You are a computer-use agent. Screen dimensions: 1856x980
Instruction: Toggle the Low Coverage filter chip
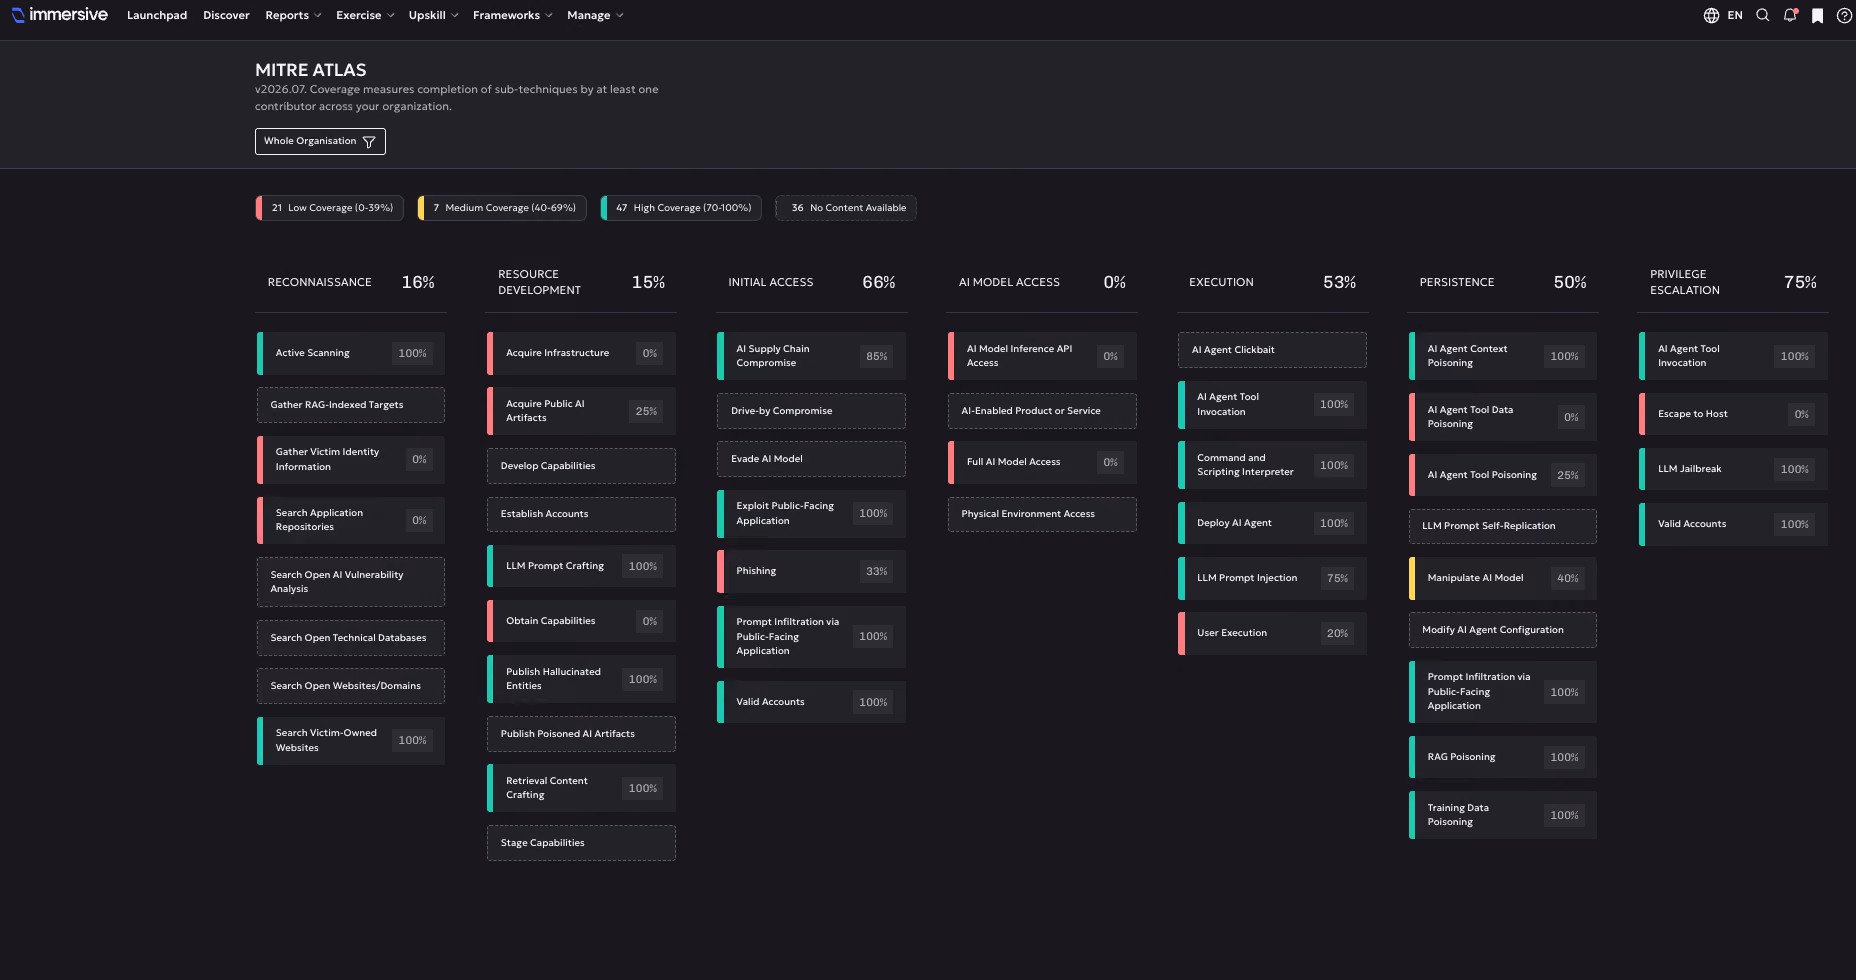point(330,208)
